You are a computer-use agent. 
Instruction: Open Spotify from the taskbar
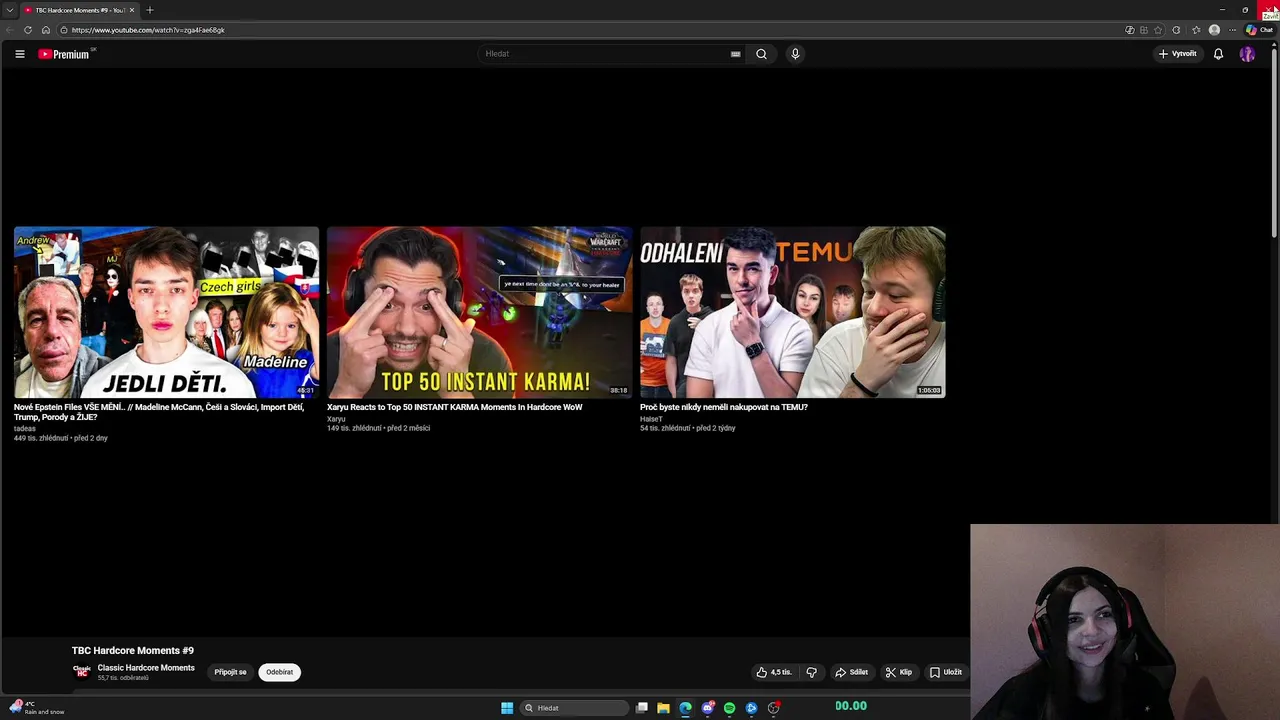pos(729,708)
